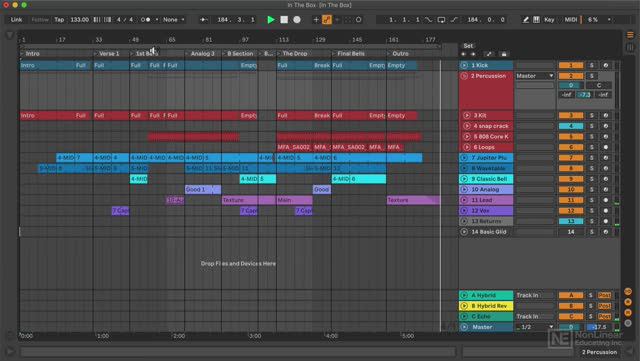Arm recording on 14 Basic Grid track
This screenshot has width=640, height=361.
pos(606,232)
